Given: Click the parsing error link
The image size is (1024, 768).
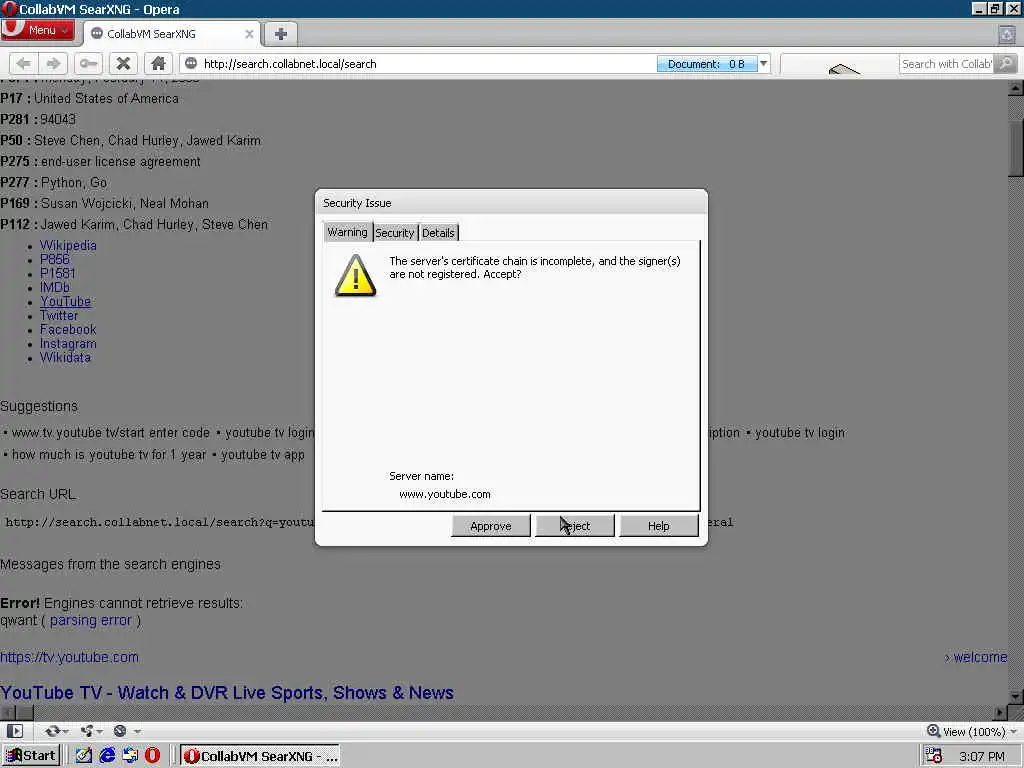Looking at the screenshot, I should (91, 620).
